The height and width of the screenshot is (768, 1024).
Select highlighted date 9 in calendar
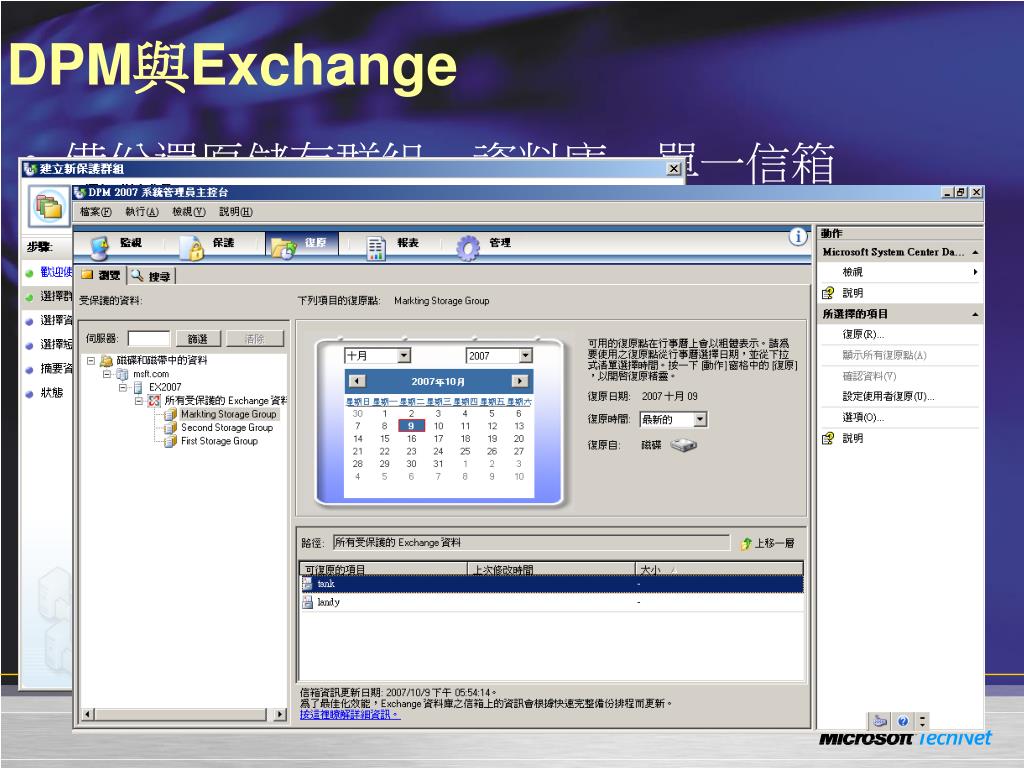(x=411, y=426)
